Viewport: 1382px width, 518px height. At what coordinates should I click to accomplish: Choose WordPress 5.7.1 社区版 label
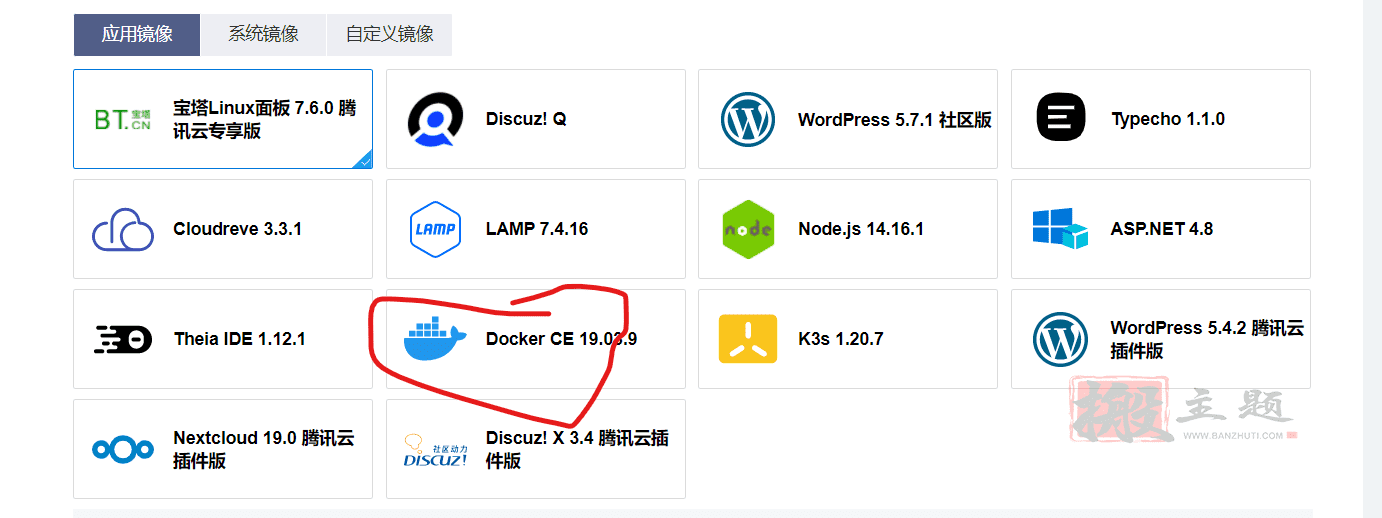pyautogui.click(x=895, y=120)
